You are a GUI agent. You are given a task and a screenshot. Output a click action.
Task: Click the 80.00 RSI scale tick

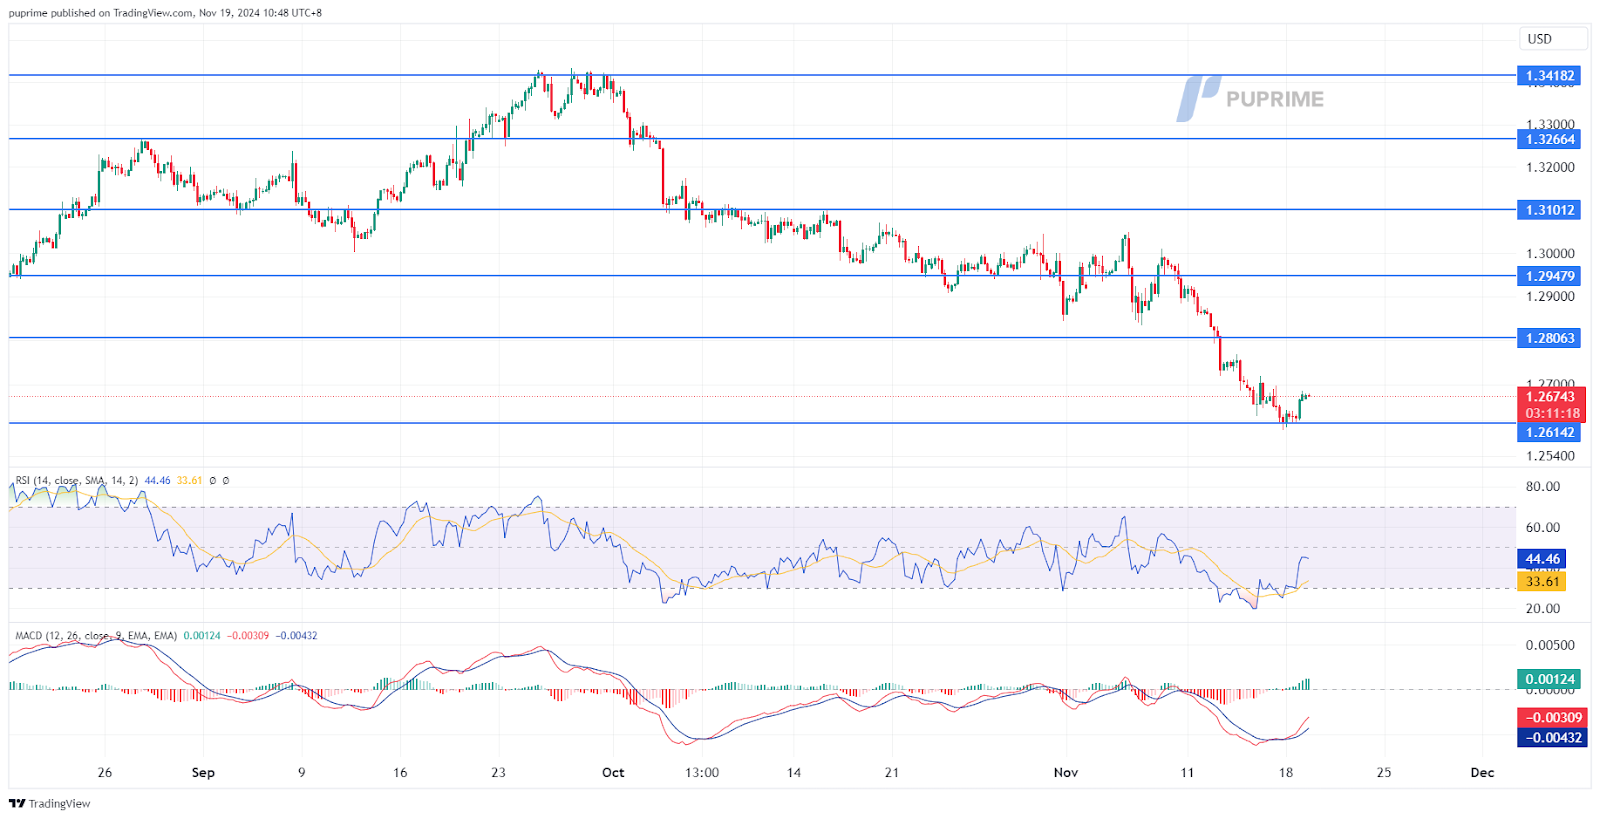(x=1543, y=487)
